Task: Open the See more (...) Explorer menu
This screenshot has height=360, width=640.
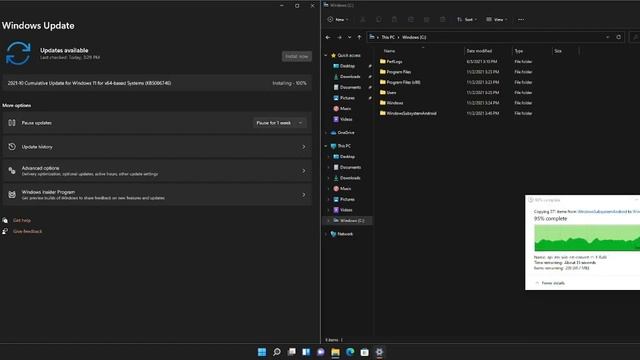Action: click(x=521, y=20)
